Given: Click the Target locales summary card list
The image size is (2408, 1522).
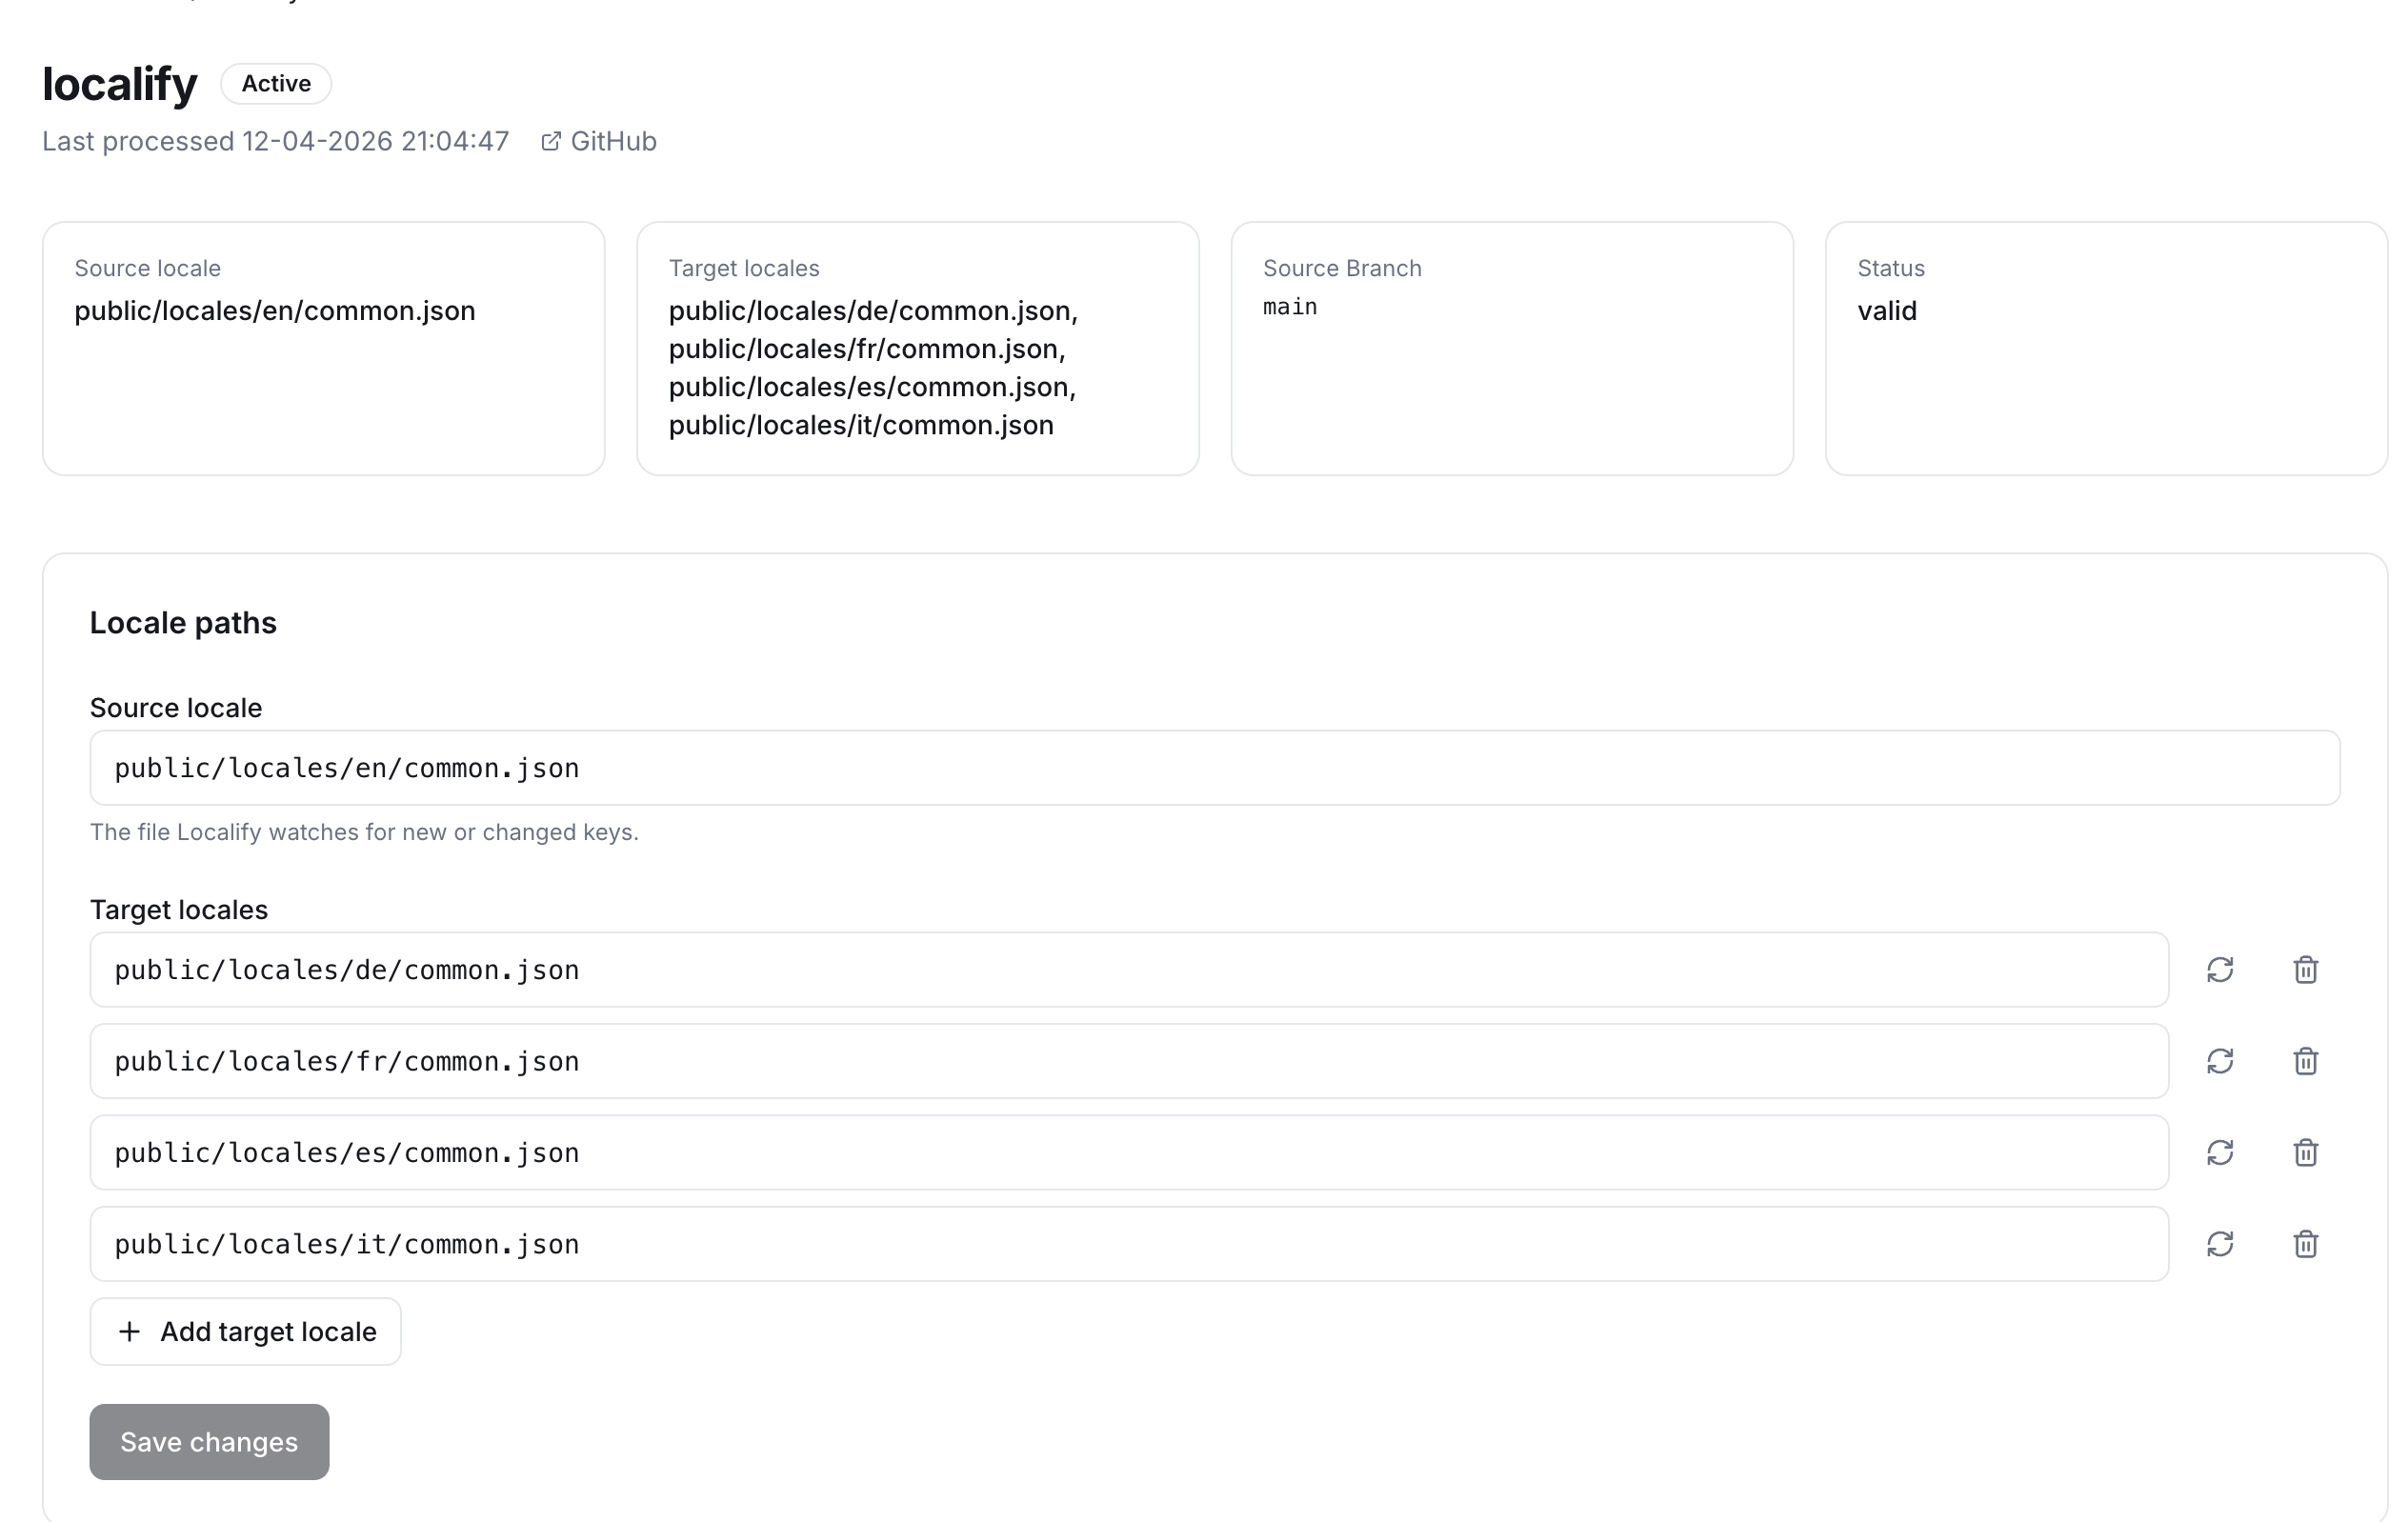Looking at the screenshot, I should (x=873, y=368).
